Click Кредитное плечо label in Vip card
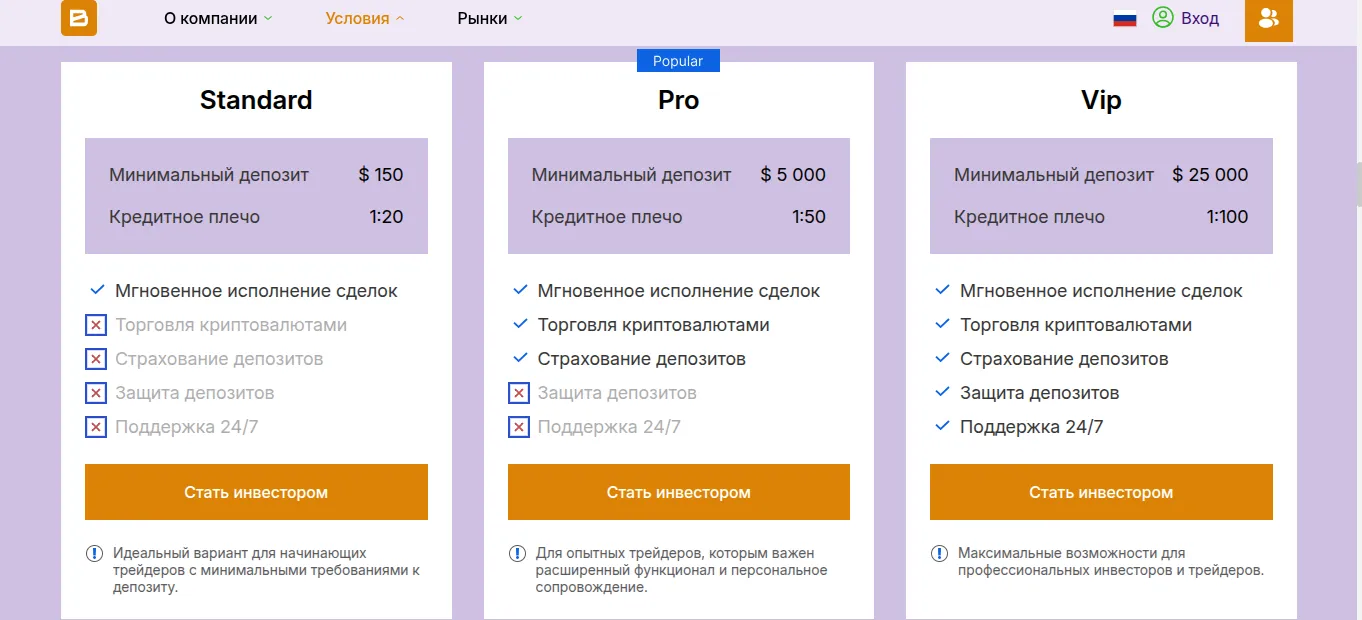 1029,217
